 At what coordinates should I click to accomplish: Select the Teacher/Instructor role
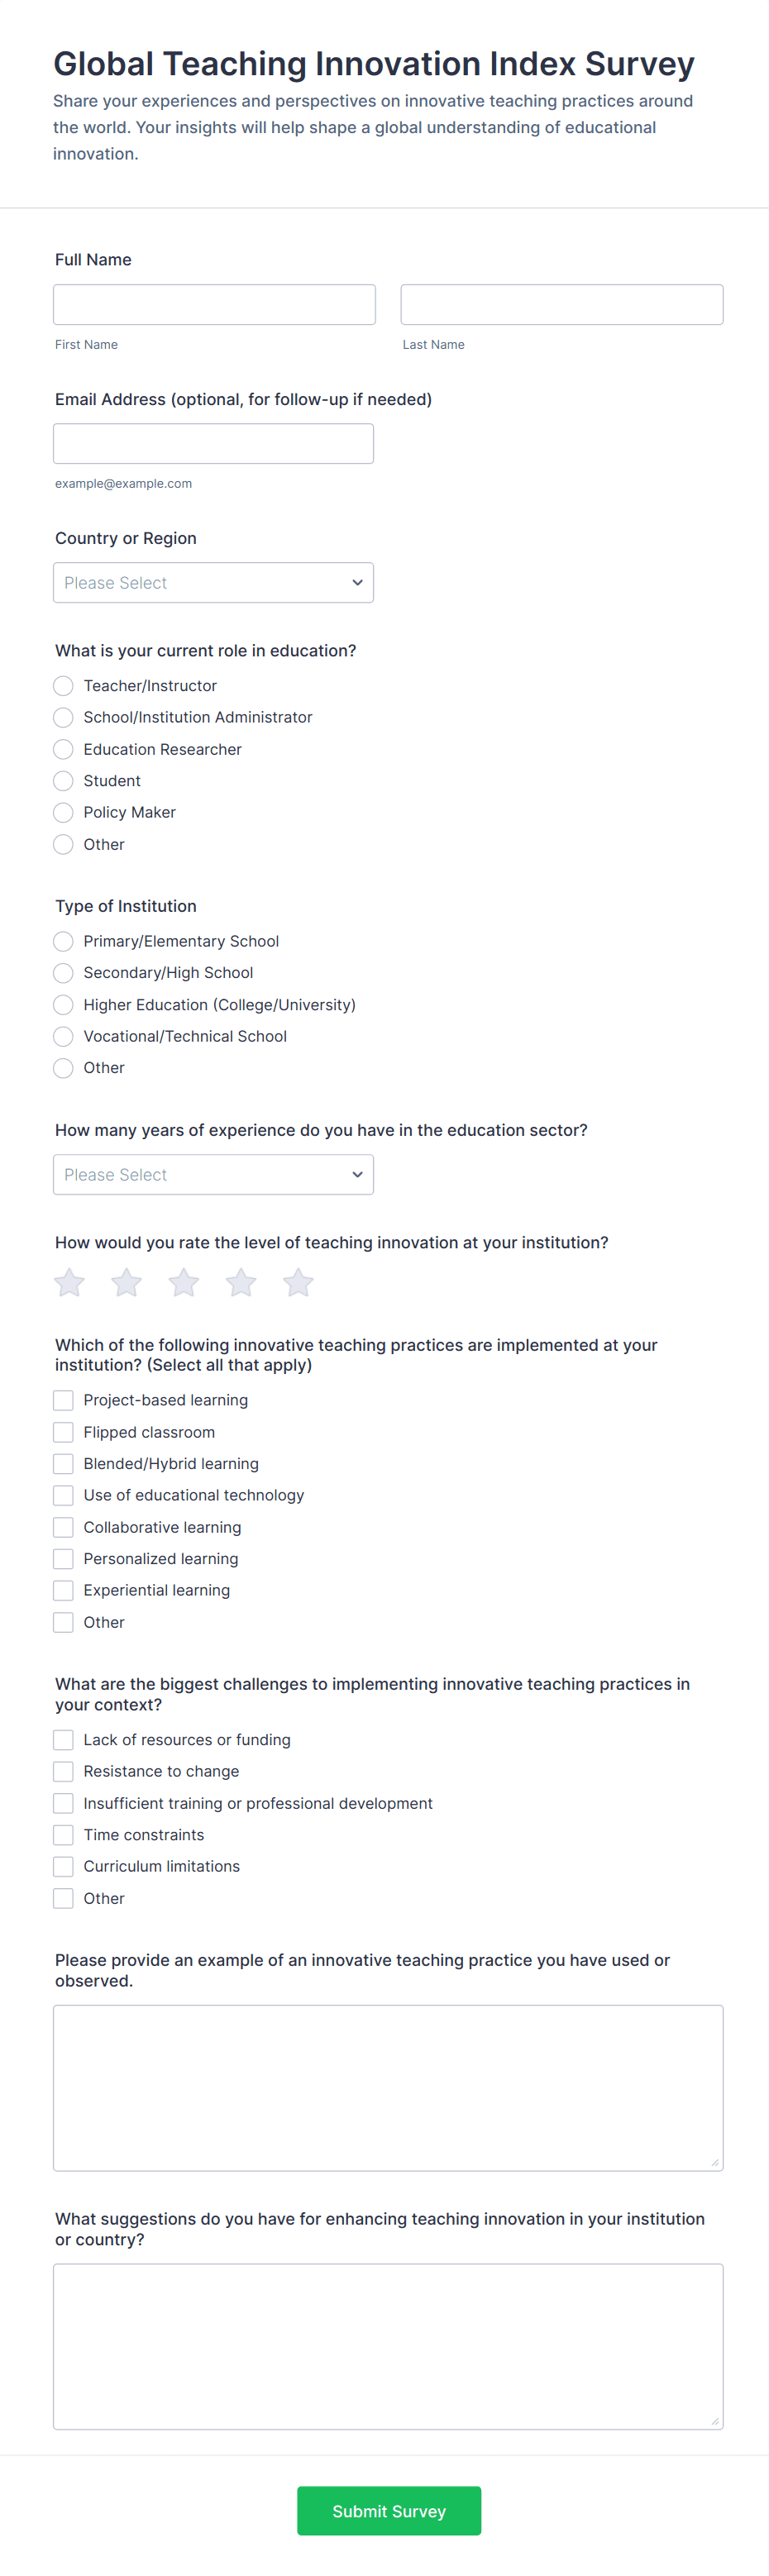63,686
